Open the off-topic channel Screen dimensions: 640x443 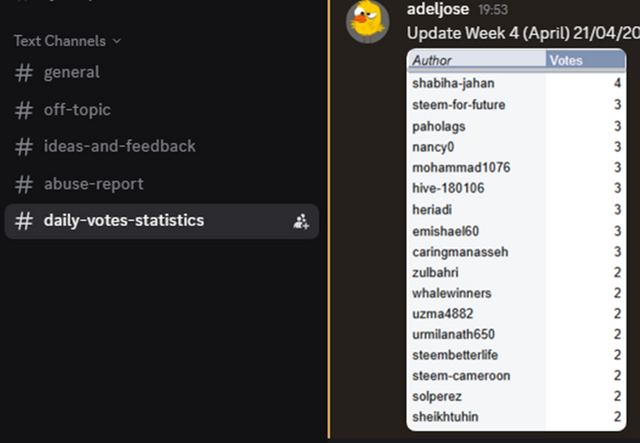pos(162,110)
